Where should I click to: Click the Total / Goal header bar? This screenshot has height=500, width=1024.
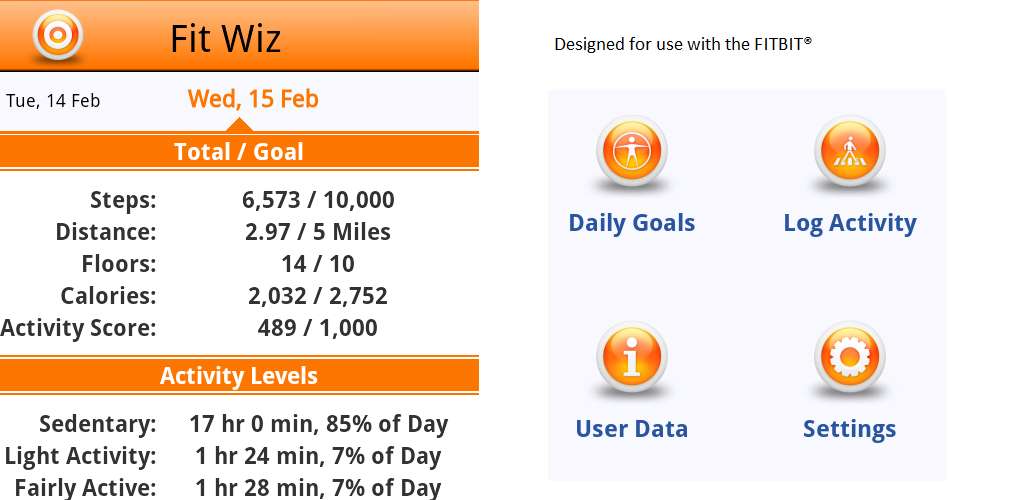click(239, 152)
